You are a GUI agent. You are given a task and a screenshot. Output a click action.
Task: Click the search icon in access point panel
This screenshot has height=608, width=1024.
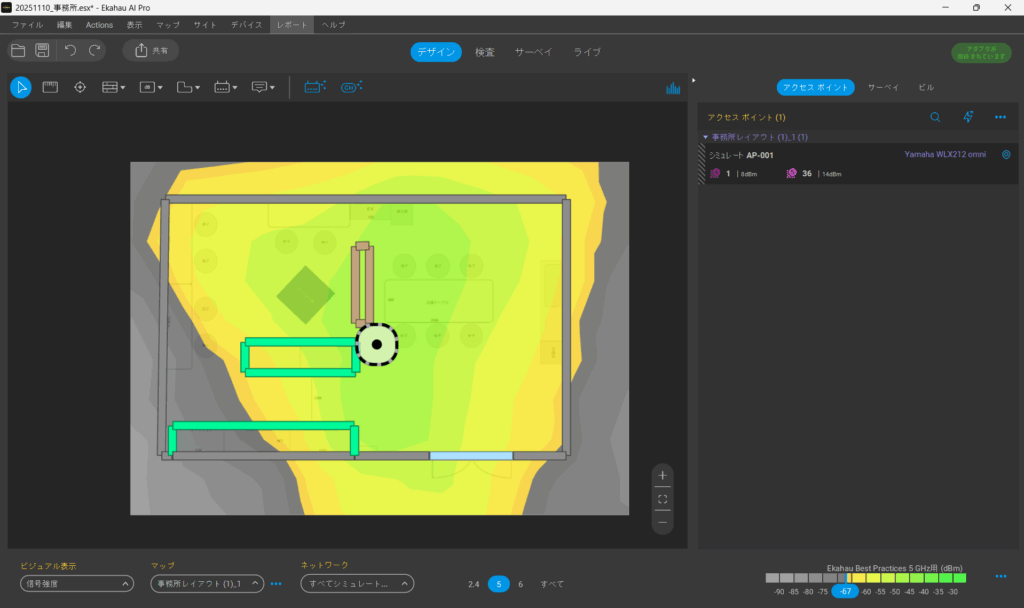[935, 117]
